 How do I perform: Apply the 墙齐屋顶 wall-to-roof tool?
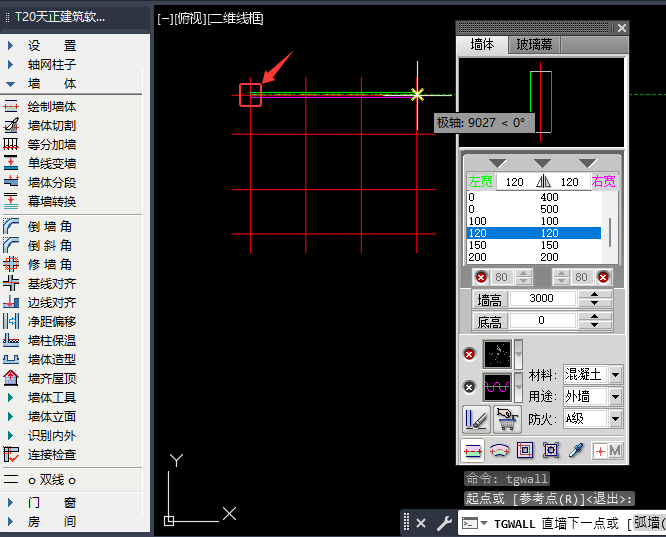click(40, 378)
